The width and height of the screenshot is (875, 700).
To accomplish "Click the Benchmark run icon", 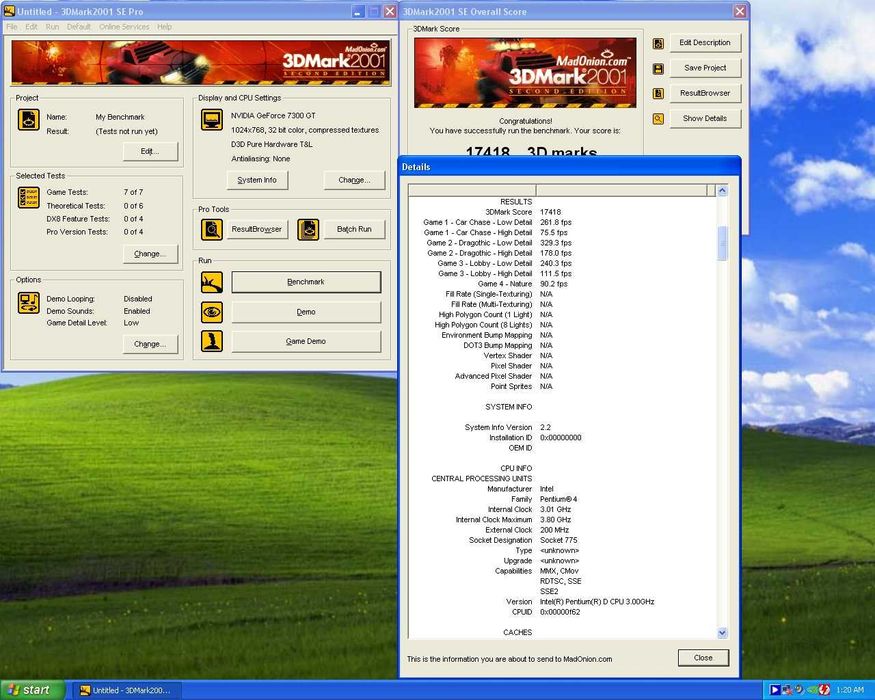I will (212, 282).
